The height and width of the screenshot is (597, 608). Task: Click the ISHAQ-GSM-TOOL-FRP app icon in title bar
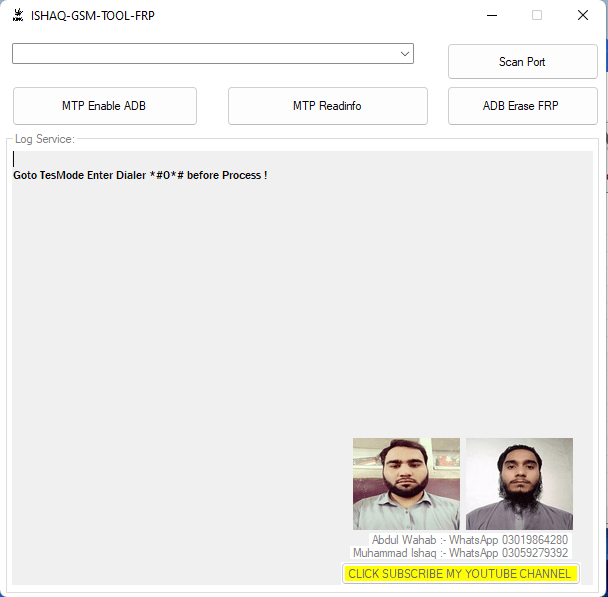[18, 15]
